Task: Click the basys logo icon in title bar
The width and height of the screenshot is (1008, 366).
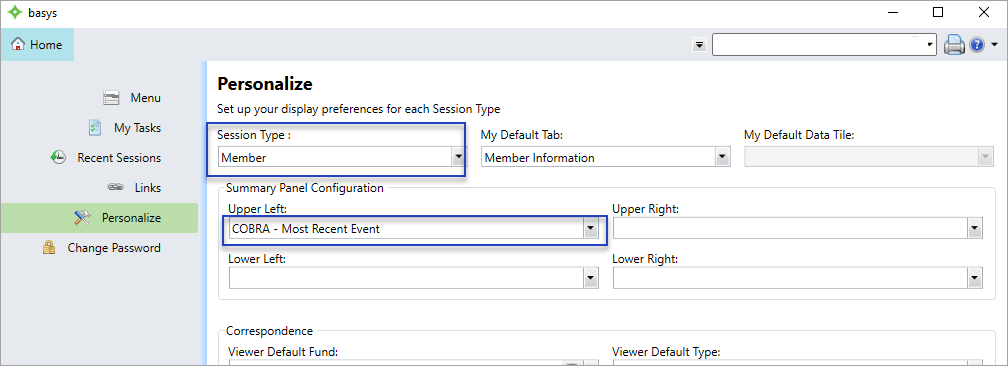Action: coord(15,13)
